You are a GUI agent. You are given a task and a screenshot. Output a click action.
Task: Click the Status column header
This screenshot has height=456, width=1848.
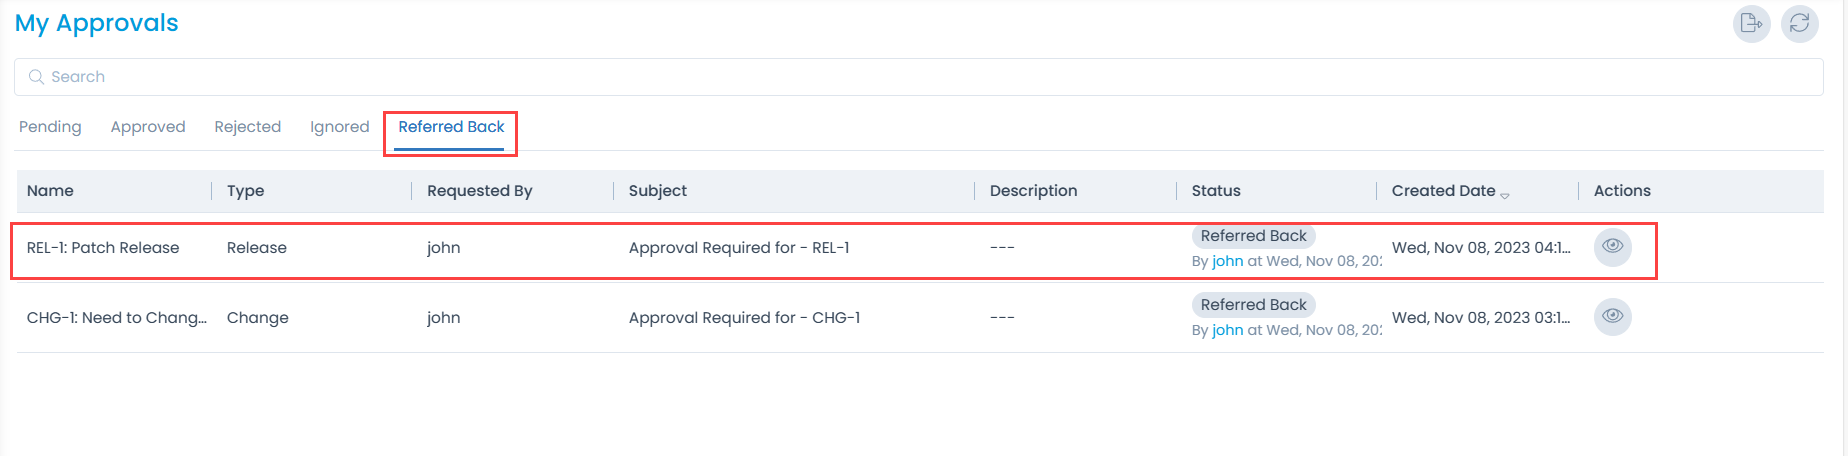pos(1215,191)
